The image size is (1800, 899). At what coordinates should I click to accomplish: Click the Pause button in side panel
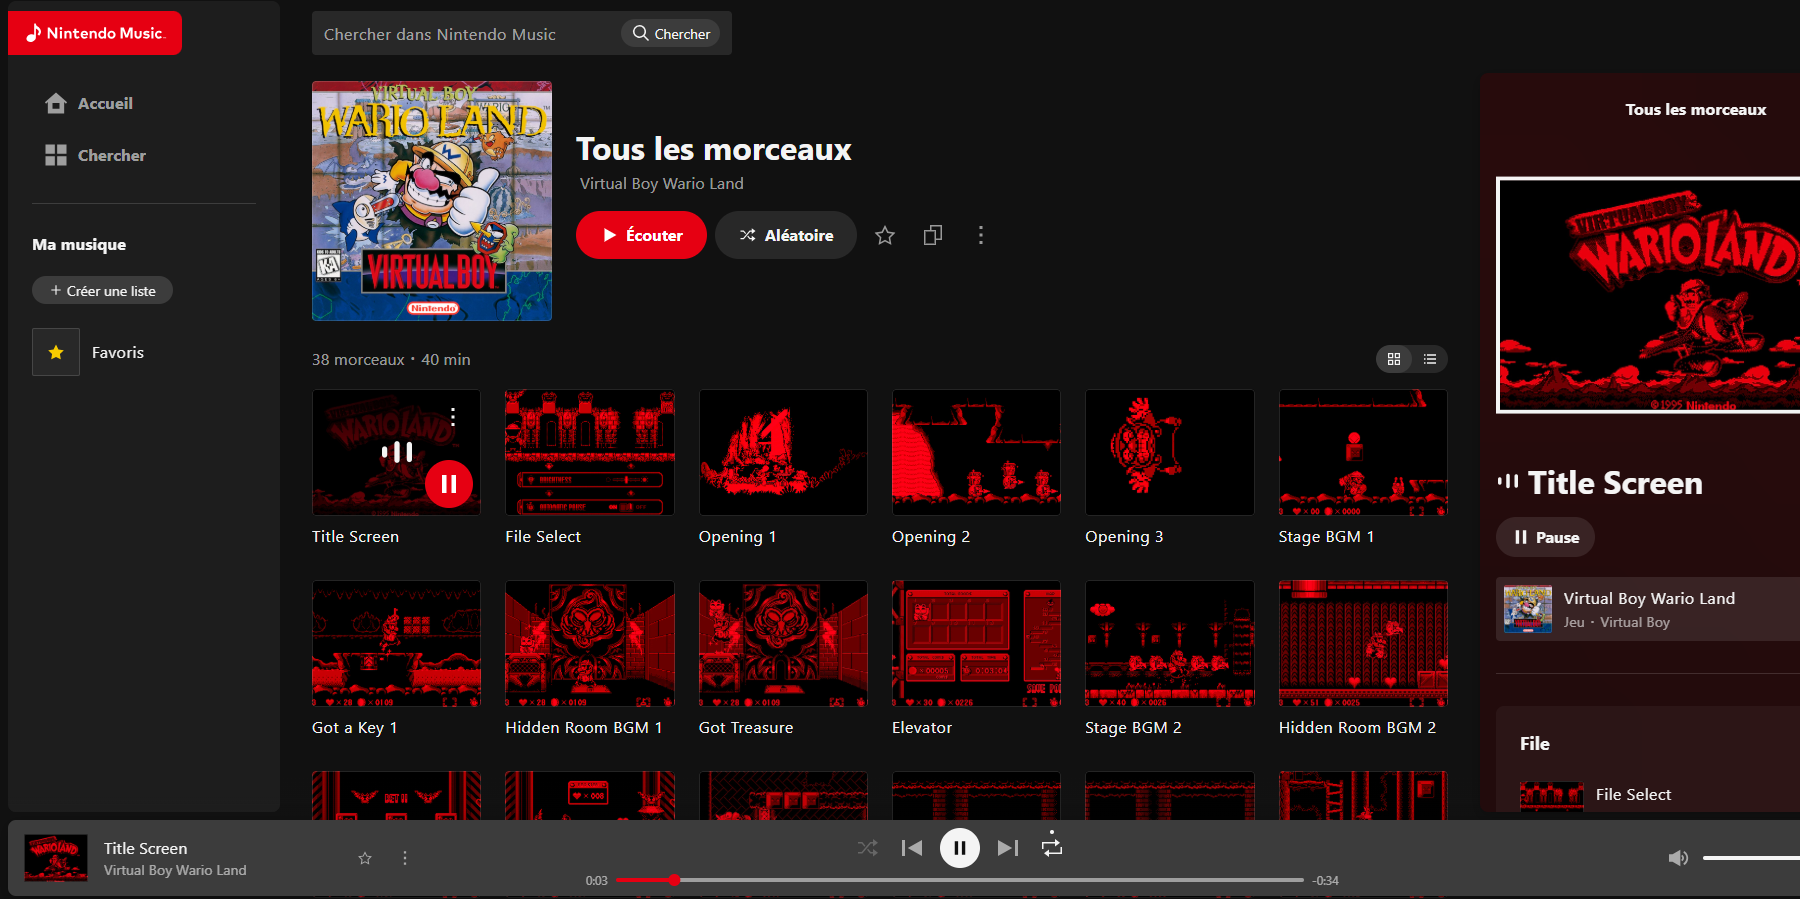point(1545,537)
